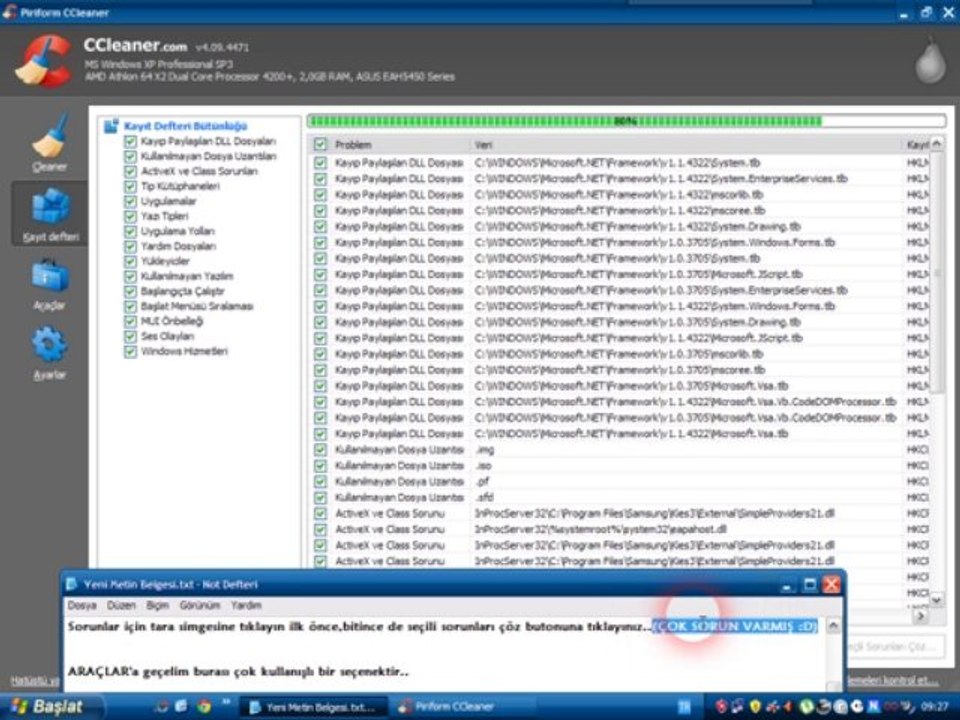Toggle Yükleyiciler checkbox
This screenshot has height=720, width=960.
click(x=130, y=261)
